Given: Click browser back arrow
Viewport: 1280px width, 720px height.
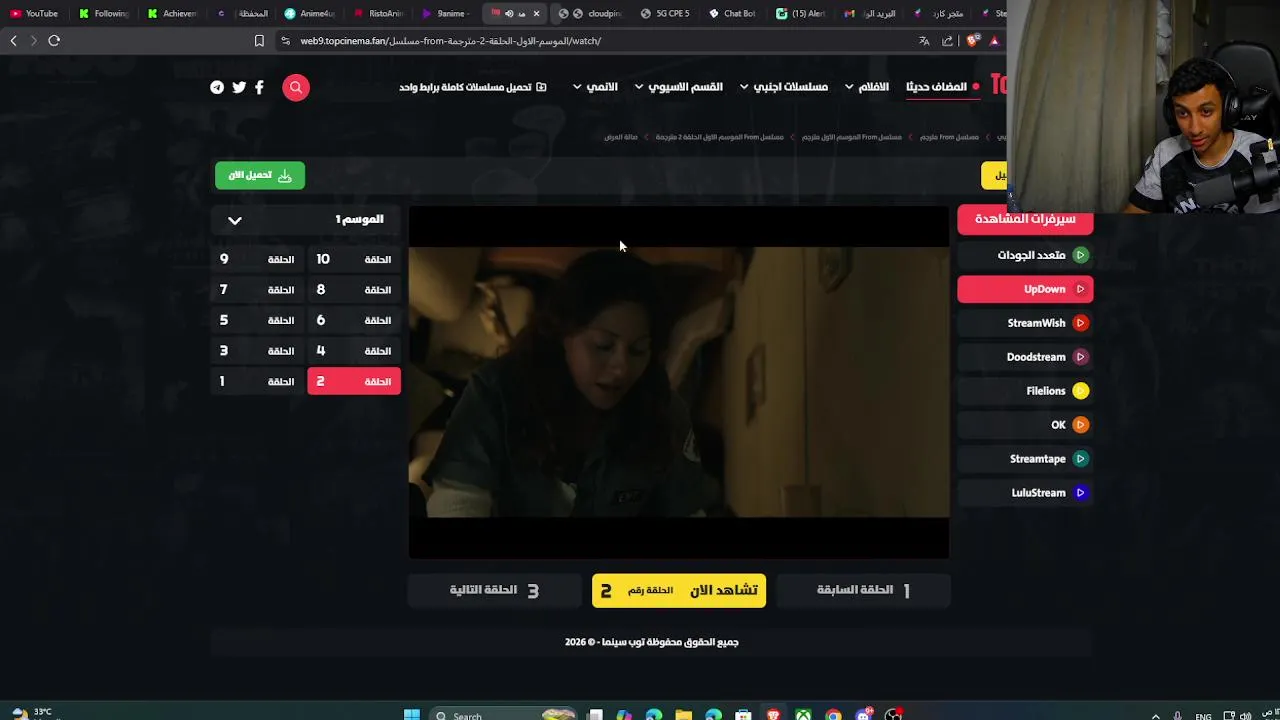Looking at the screenshot, I should (x=13, y=41).
